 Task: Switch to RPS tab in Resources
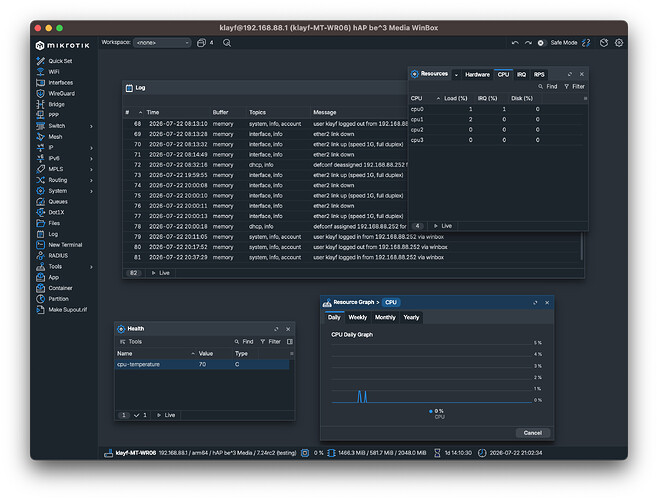(x=539, y=75)
